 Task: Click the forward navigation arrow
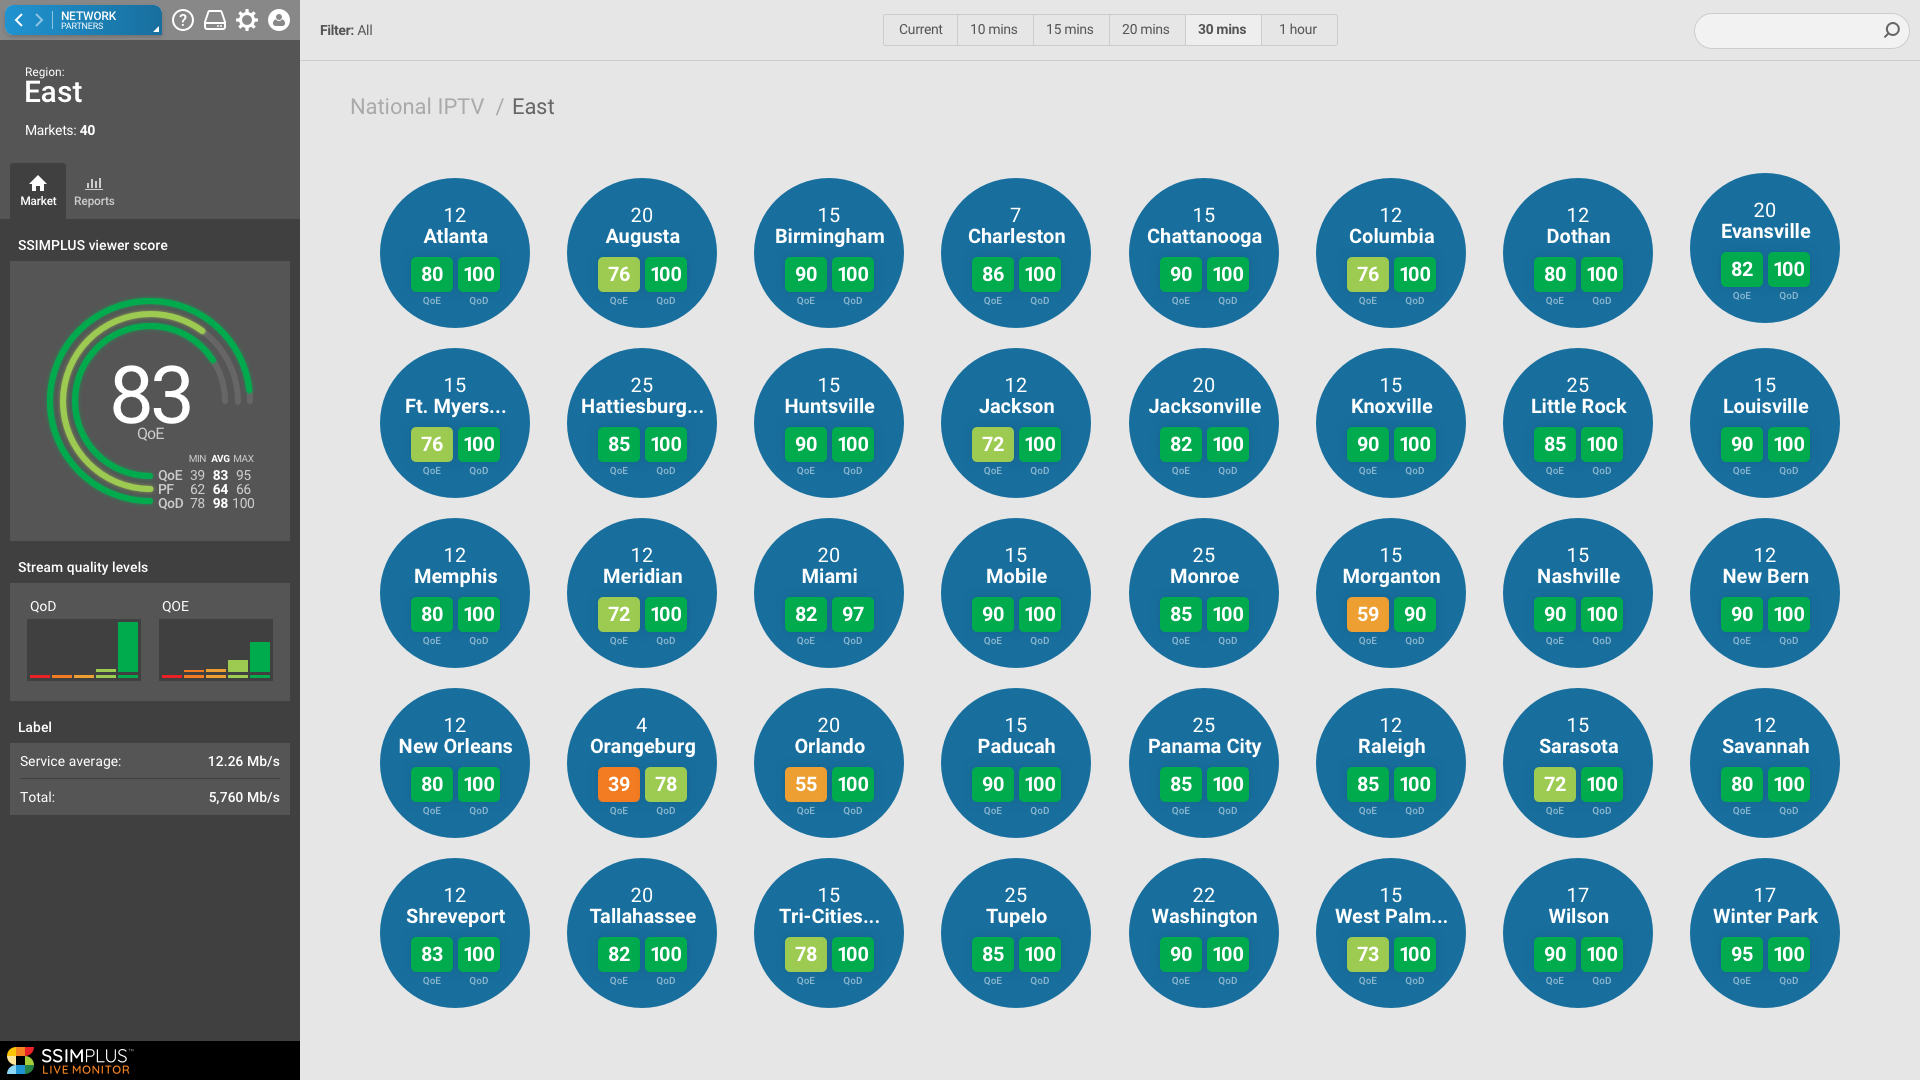coord(39,20)
